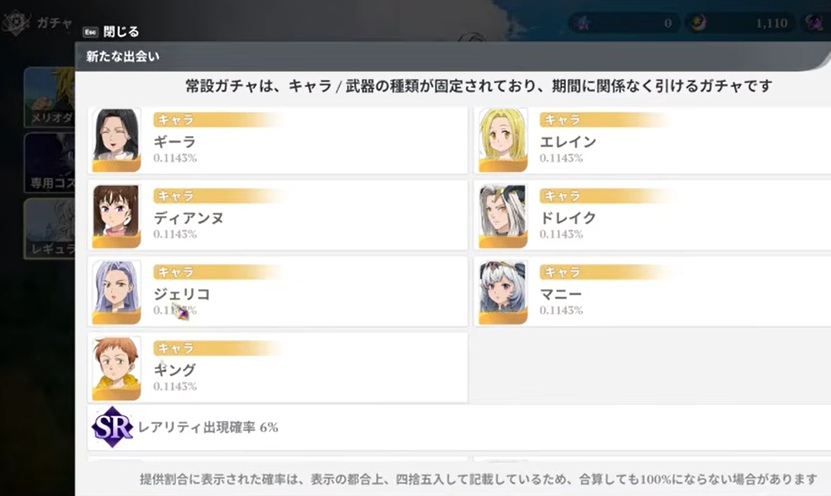Click the マニー name text
This screenshot has width=831, height=496.
(560, 295)
